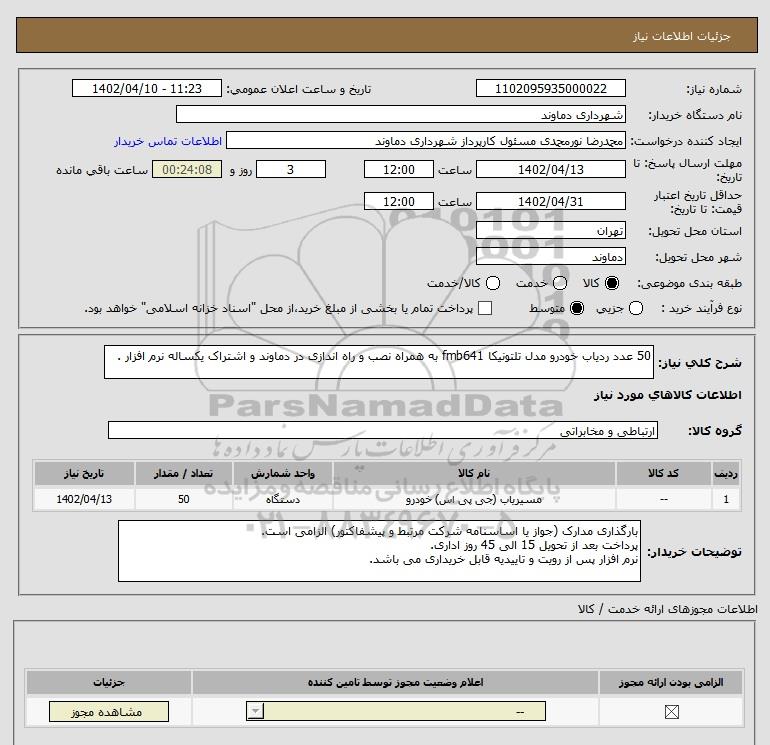Choose the متوسط purchase type radio
This screenshot has height=745, width=770.
click(577, 308)
